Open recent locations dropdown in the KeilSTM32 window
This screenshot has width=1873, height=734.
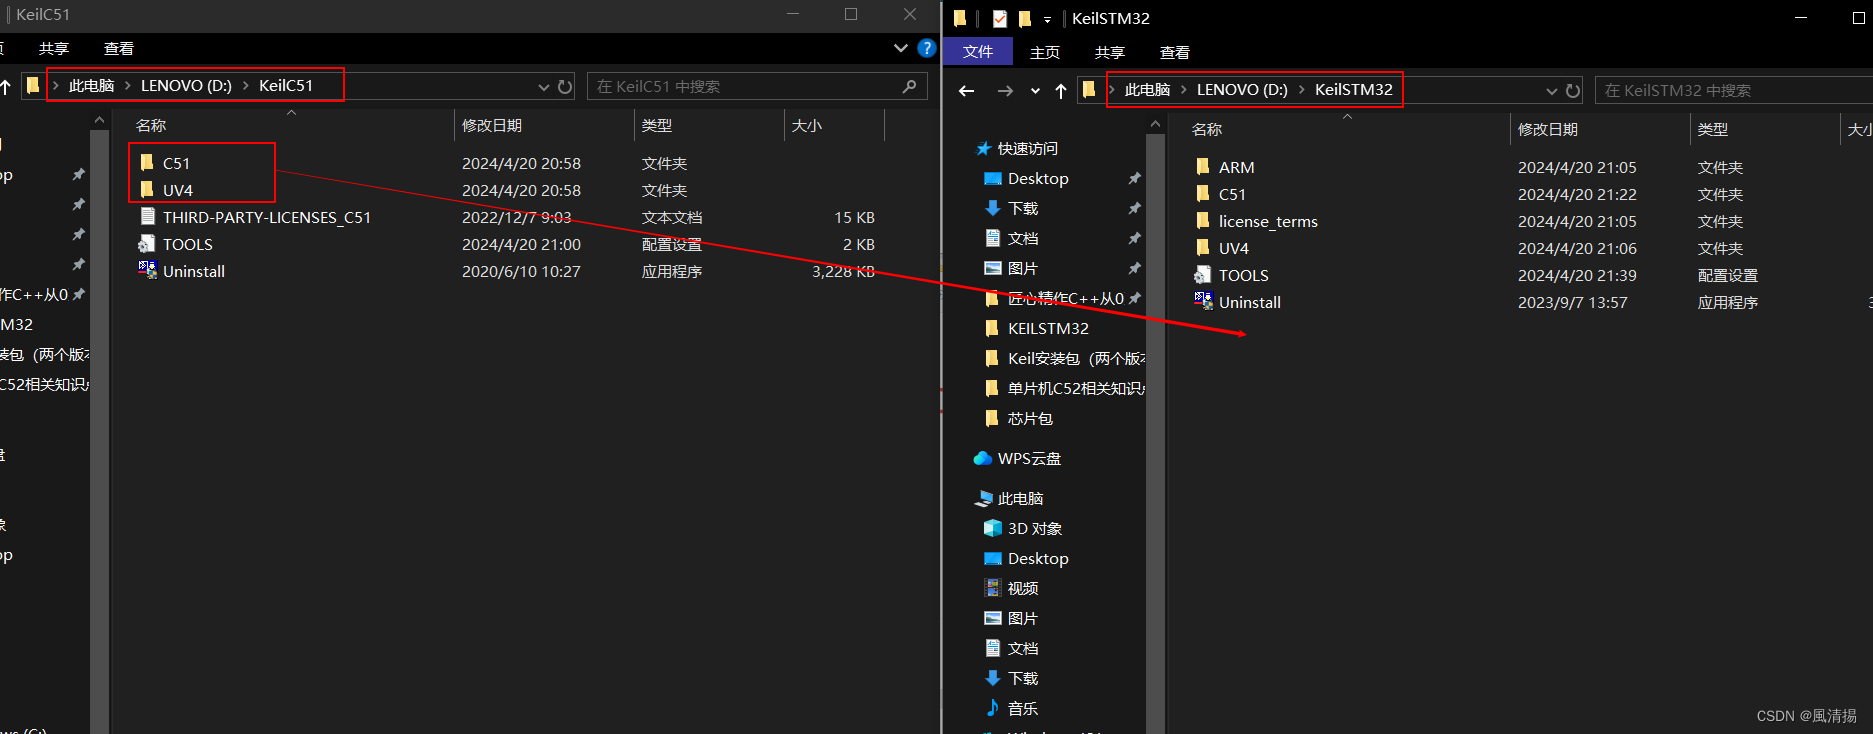tap(1035, 92)
